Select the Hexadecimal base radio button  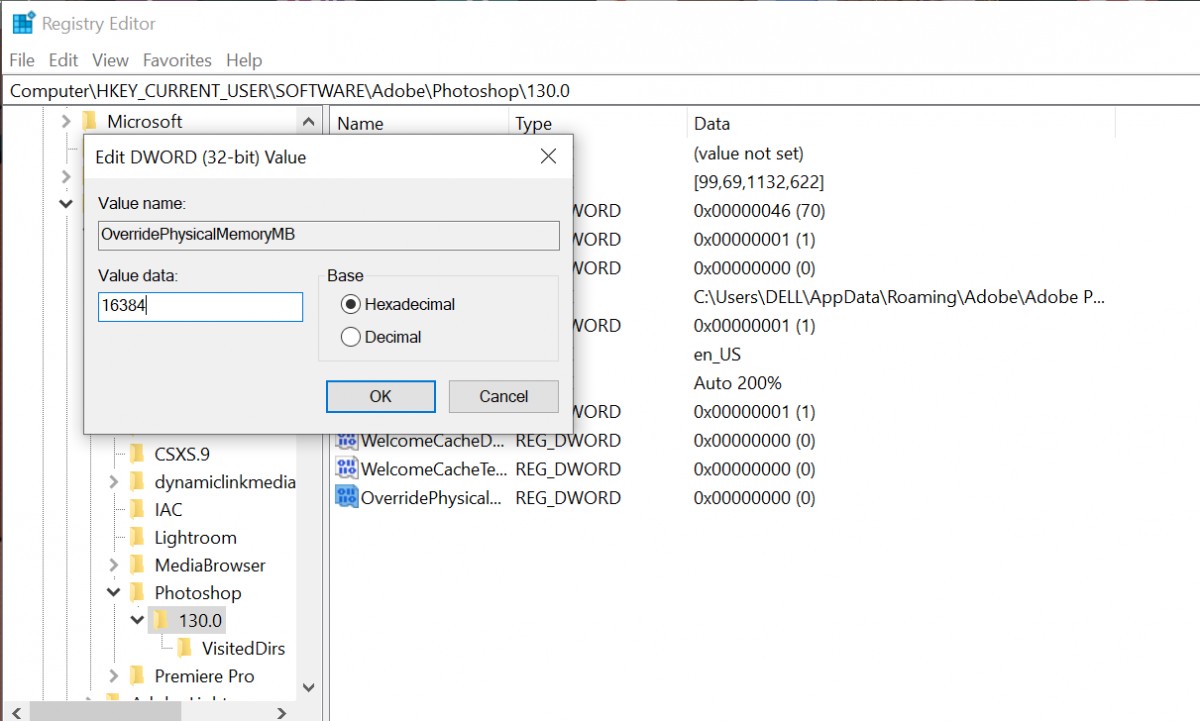coord(351,304)
